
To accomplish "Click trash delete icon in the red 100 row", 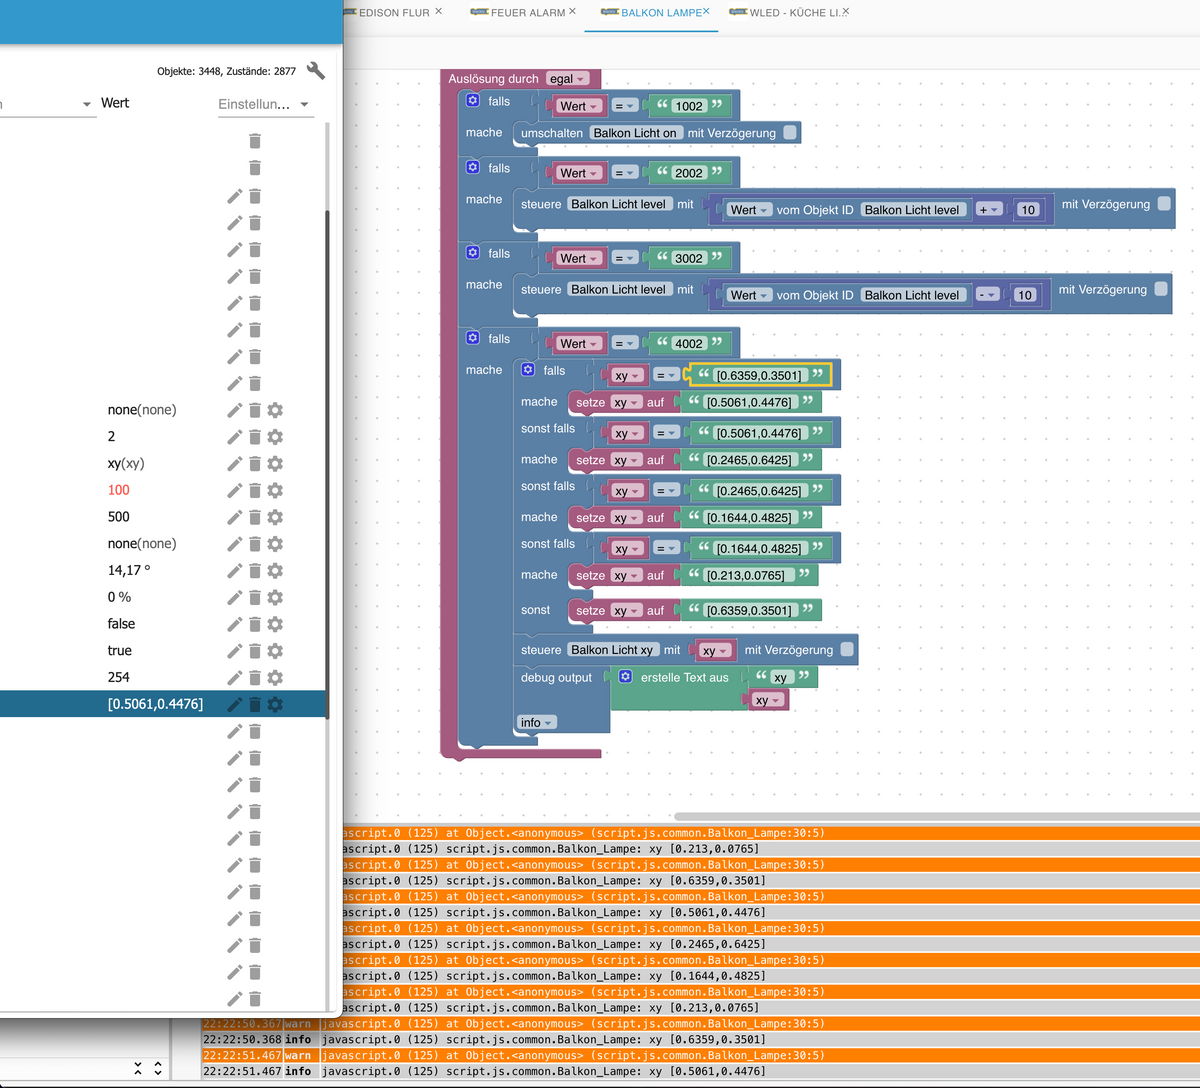I will 255,490.
